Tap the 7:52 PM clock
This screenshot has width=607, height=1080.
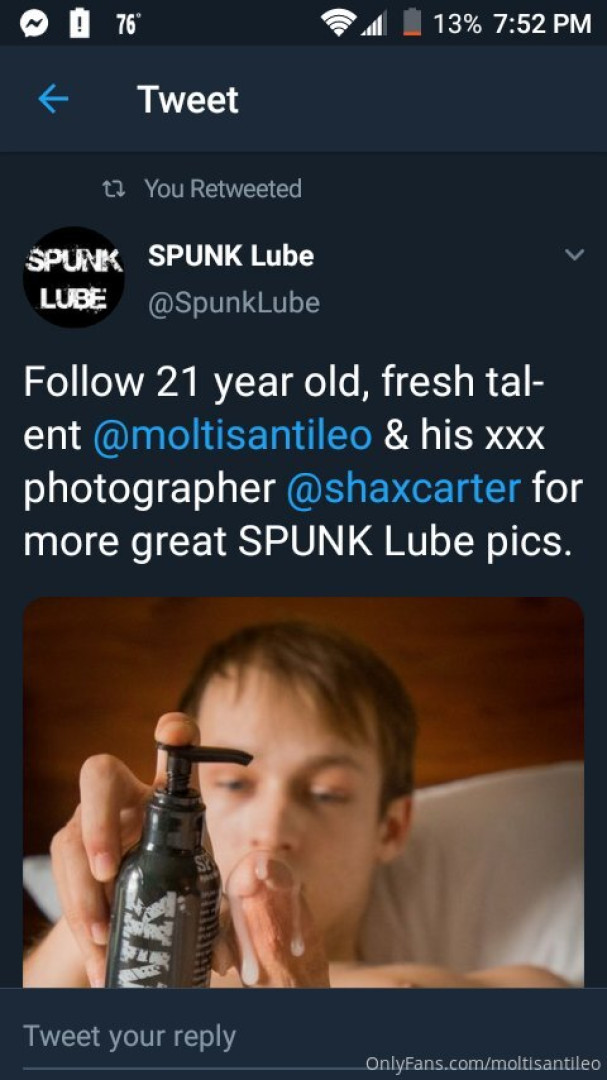542,22
